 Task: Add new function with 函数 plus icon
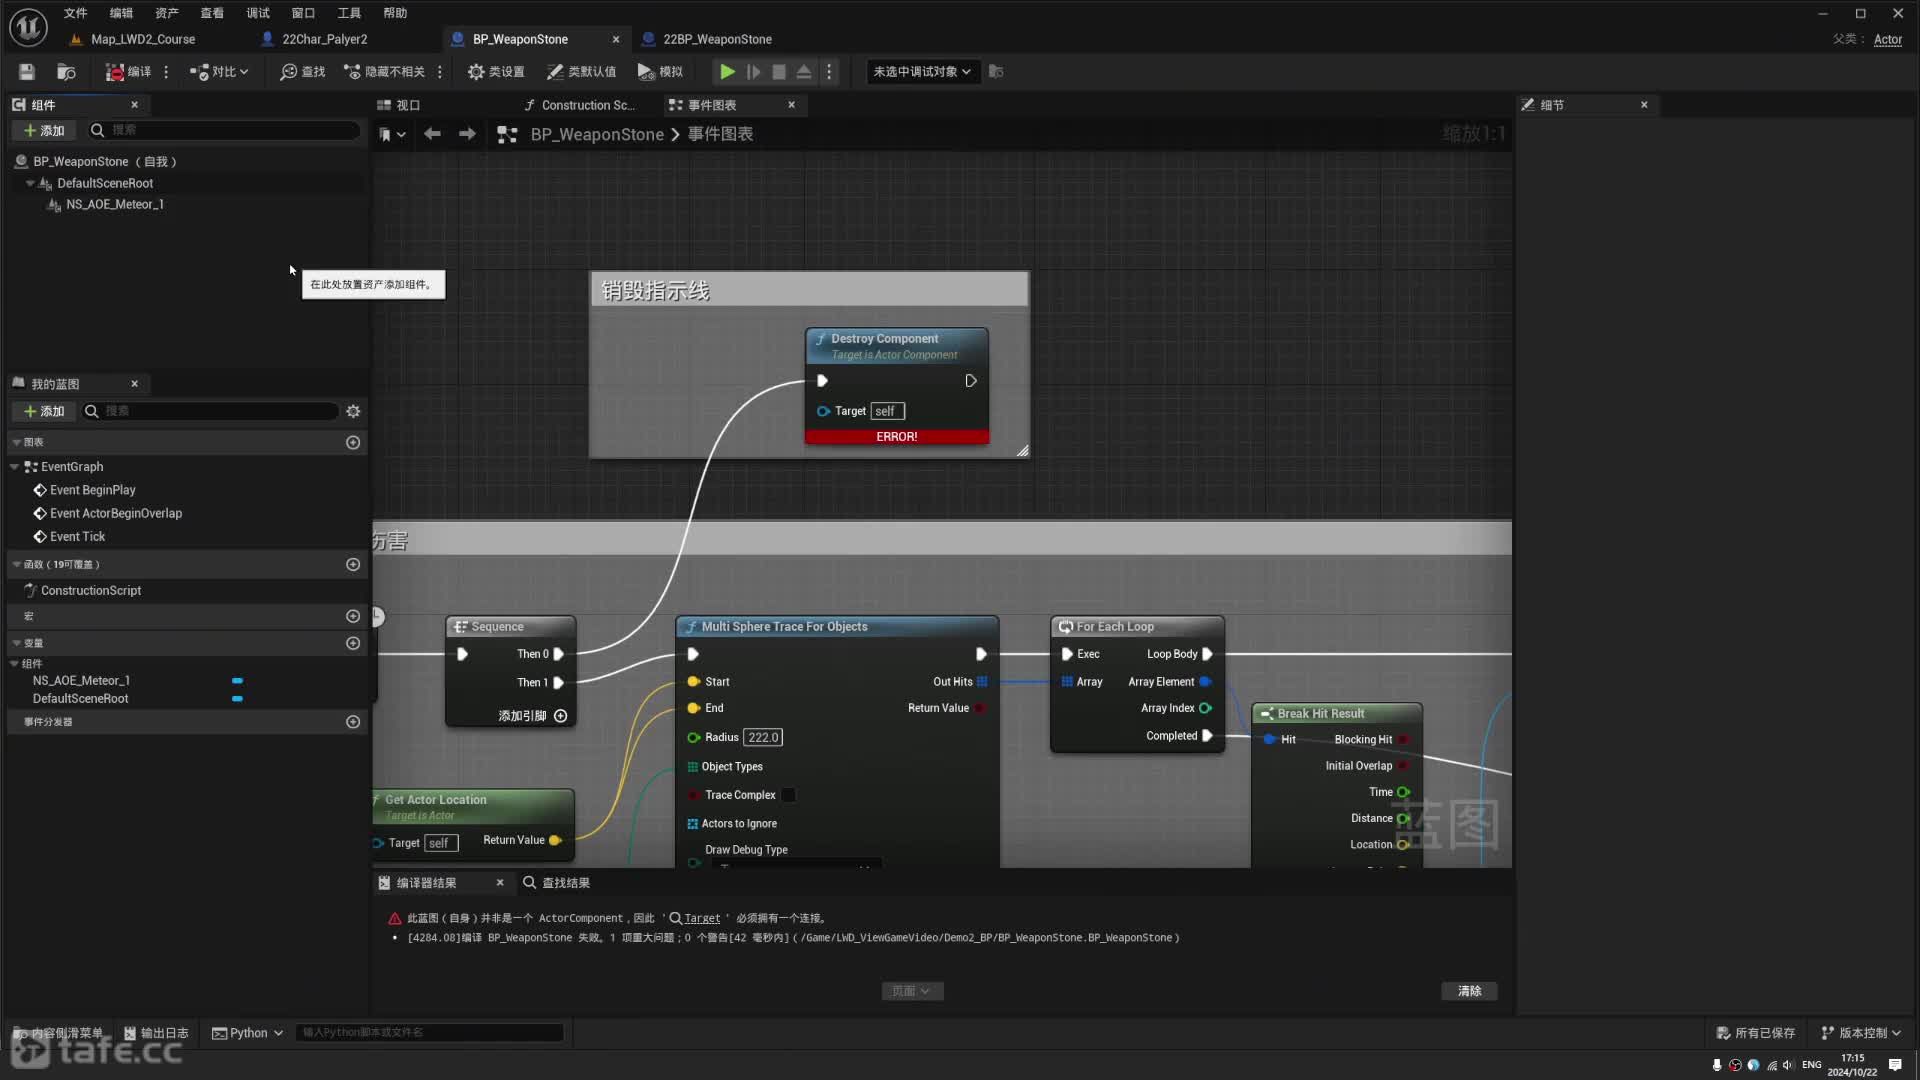(x=353, y=565)
